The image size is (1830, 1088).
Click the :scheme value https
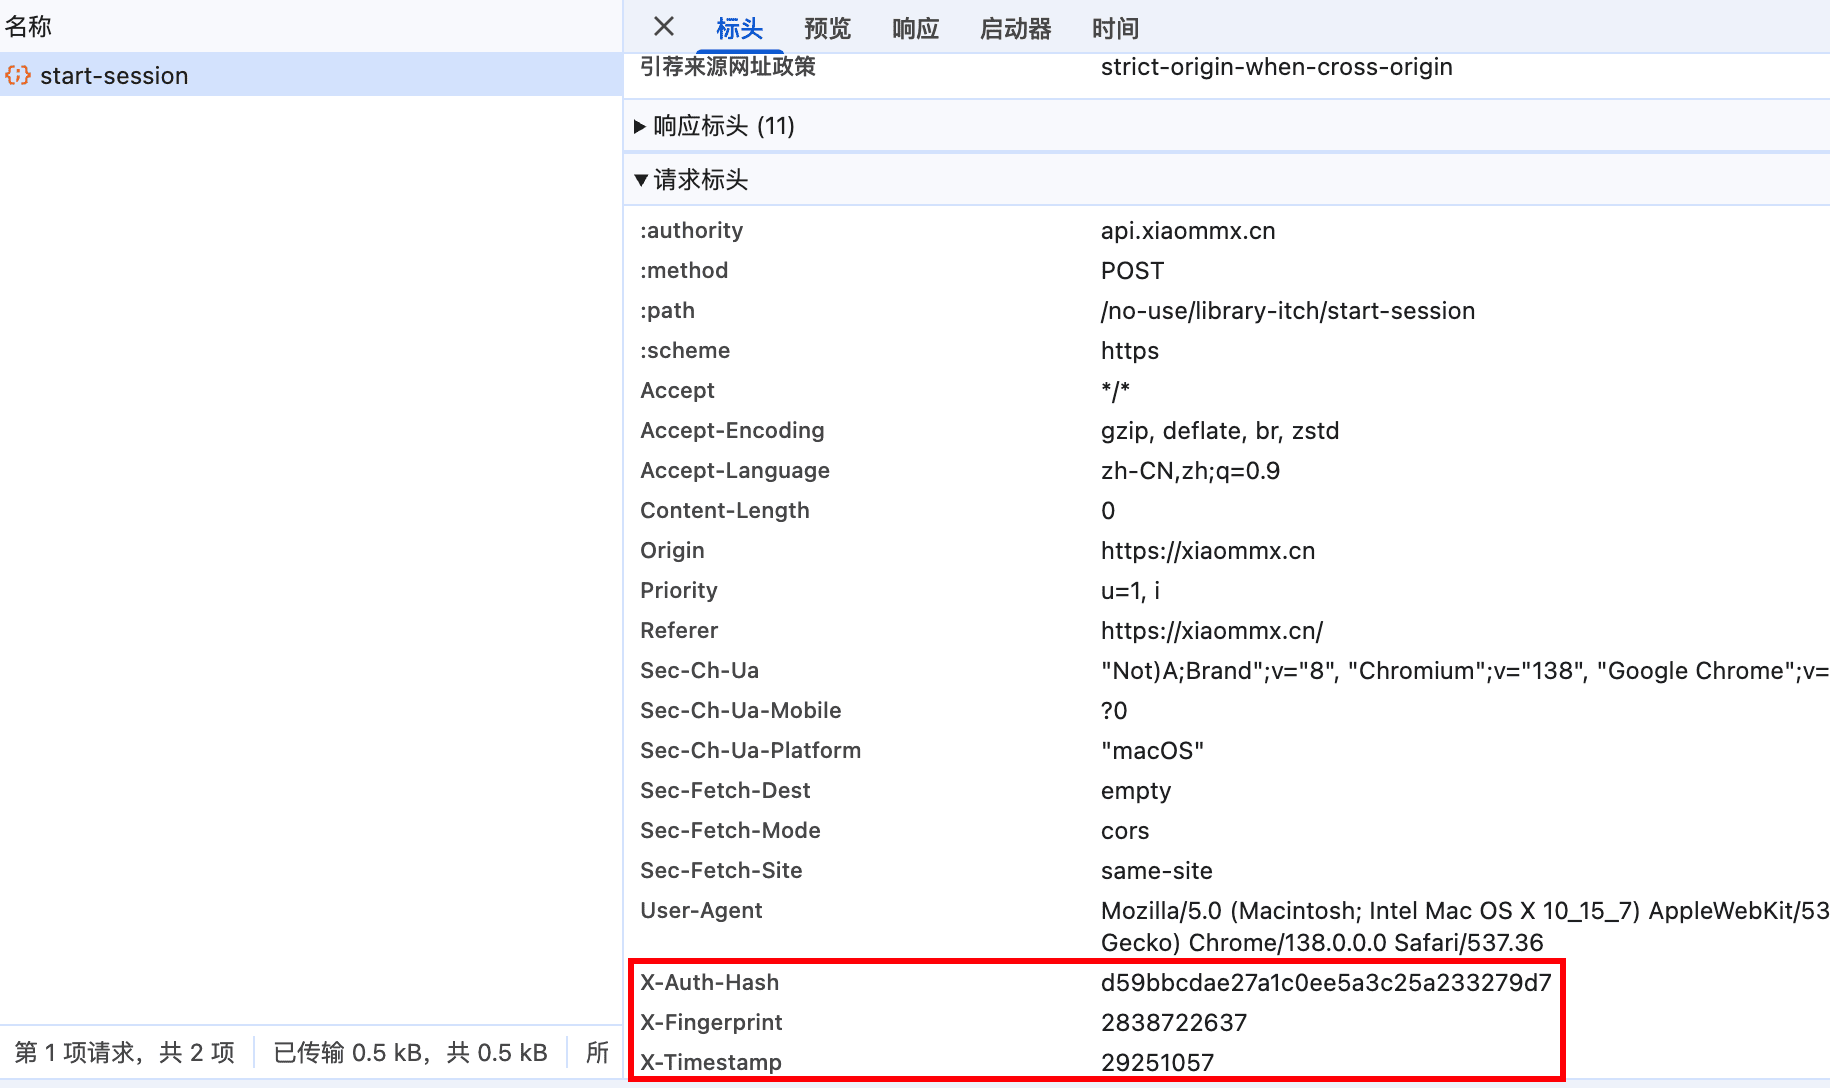tap(1130, 351)
